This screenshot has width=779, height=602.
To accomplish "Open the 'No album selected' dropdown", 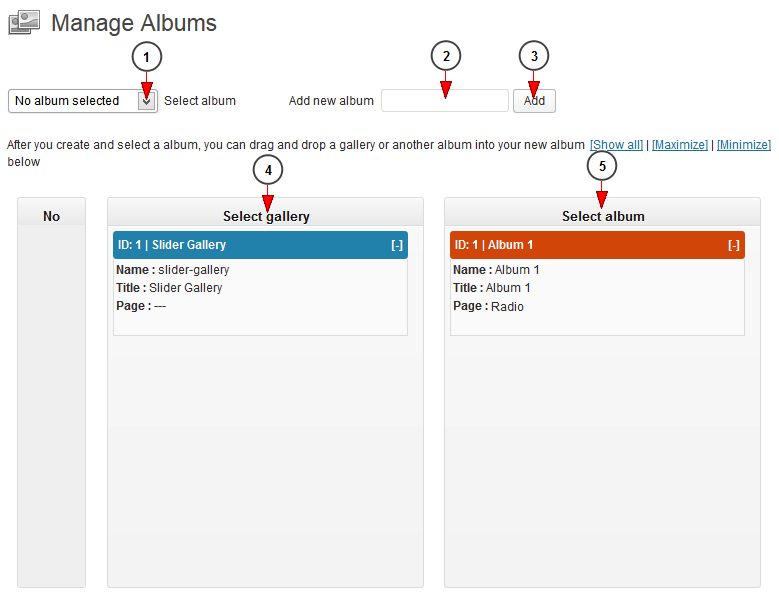I will tap(83, 101).
